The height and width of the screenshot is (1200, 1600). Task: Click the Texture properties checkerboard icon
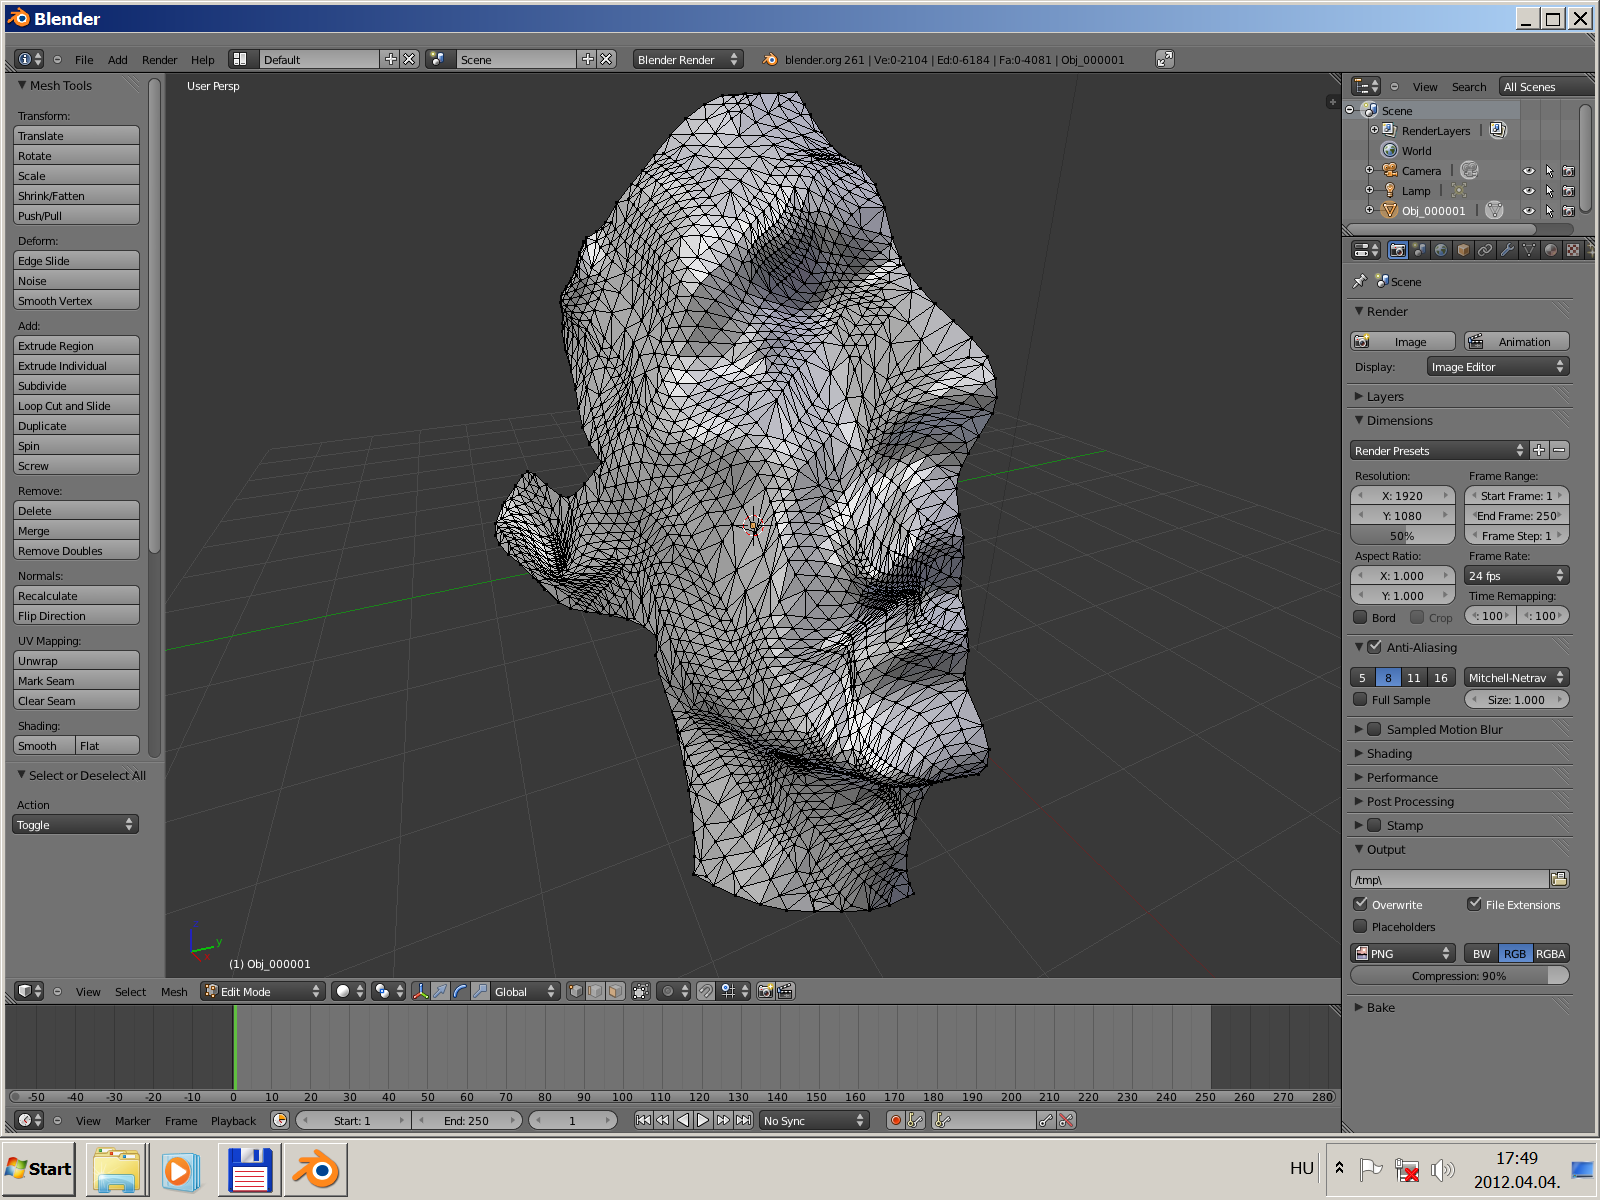click(1573, 250)
